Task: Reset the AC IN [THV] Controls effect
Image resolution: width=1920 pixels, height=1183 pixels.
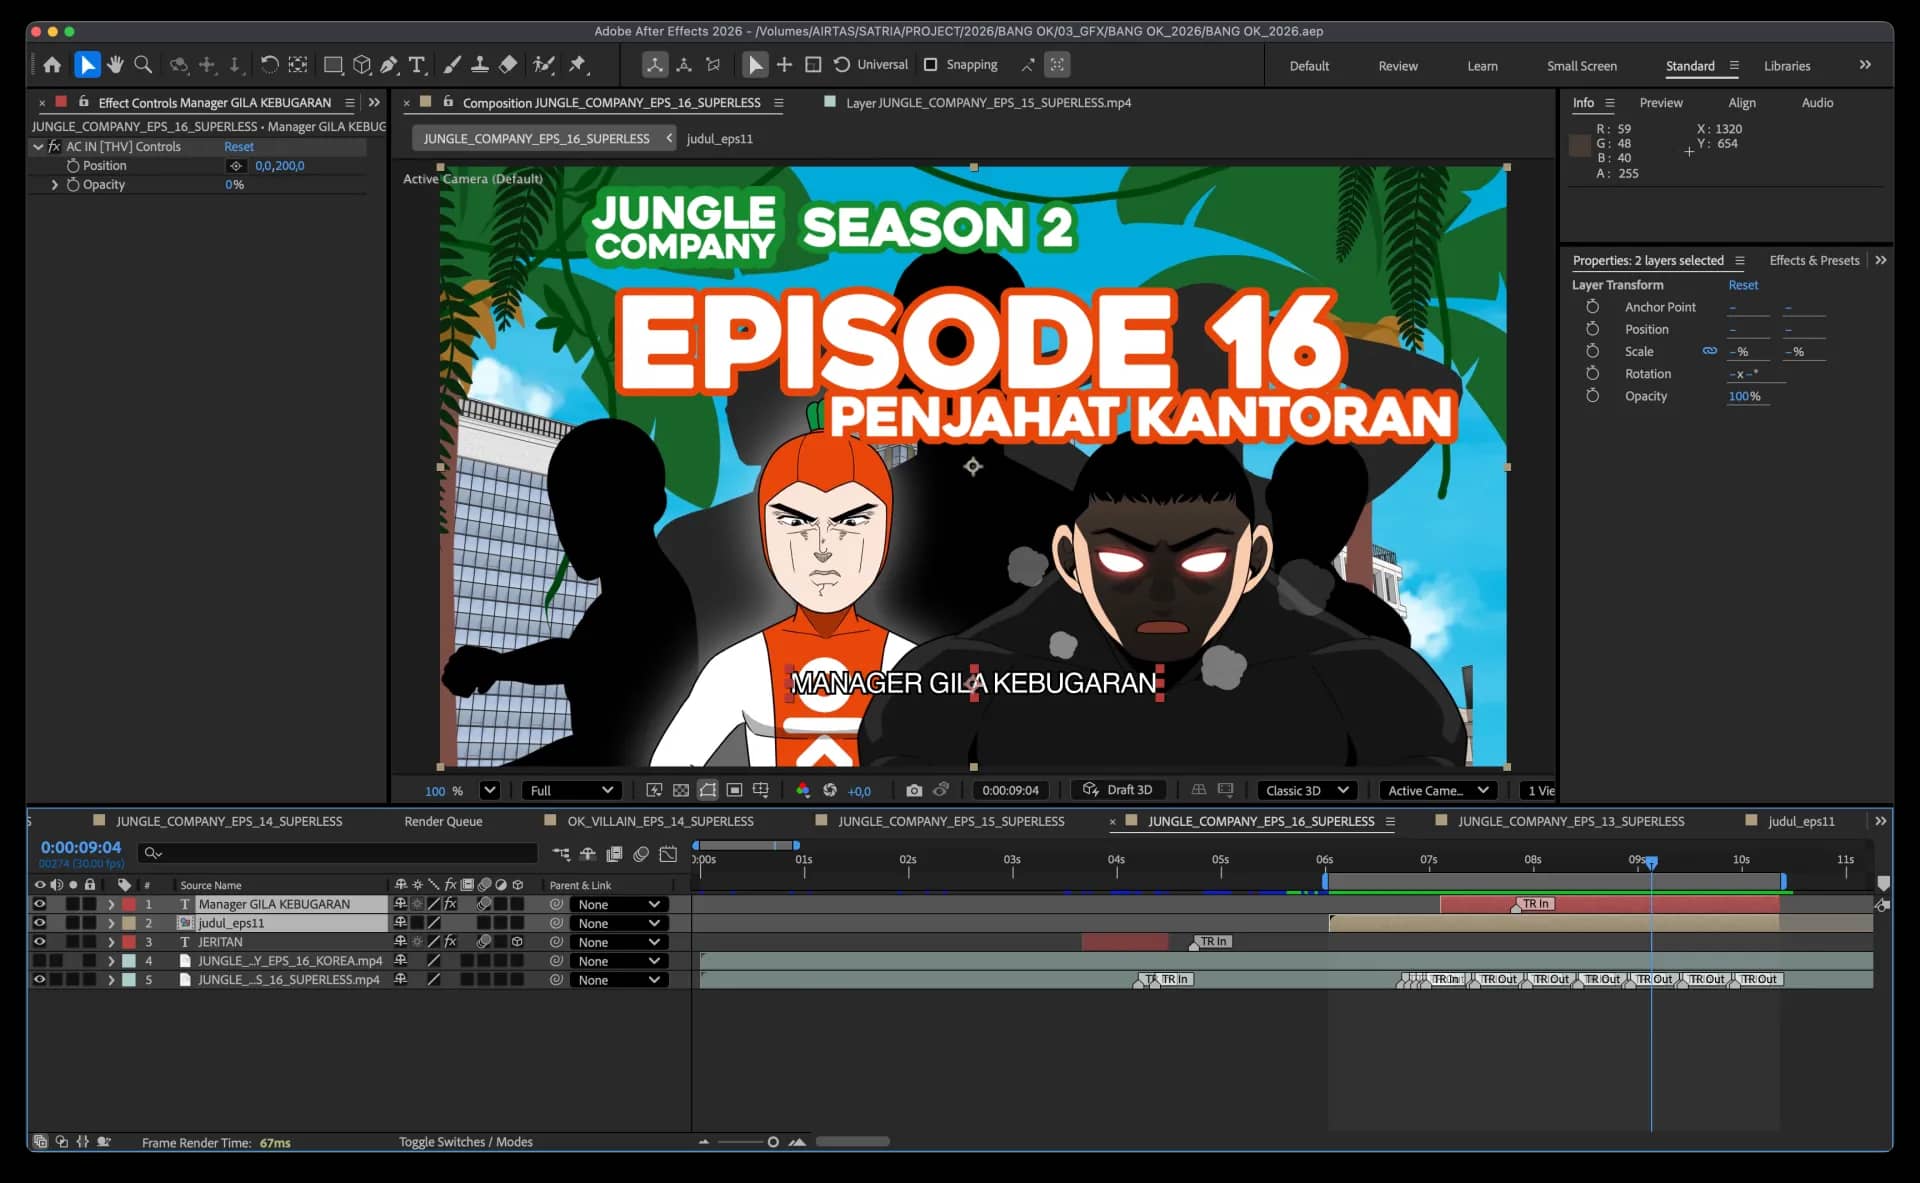Action: 238,147
